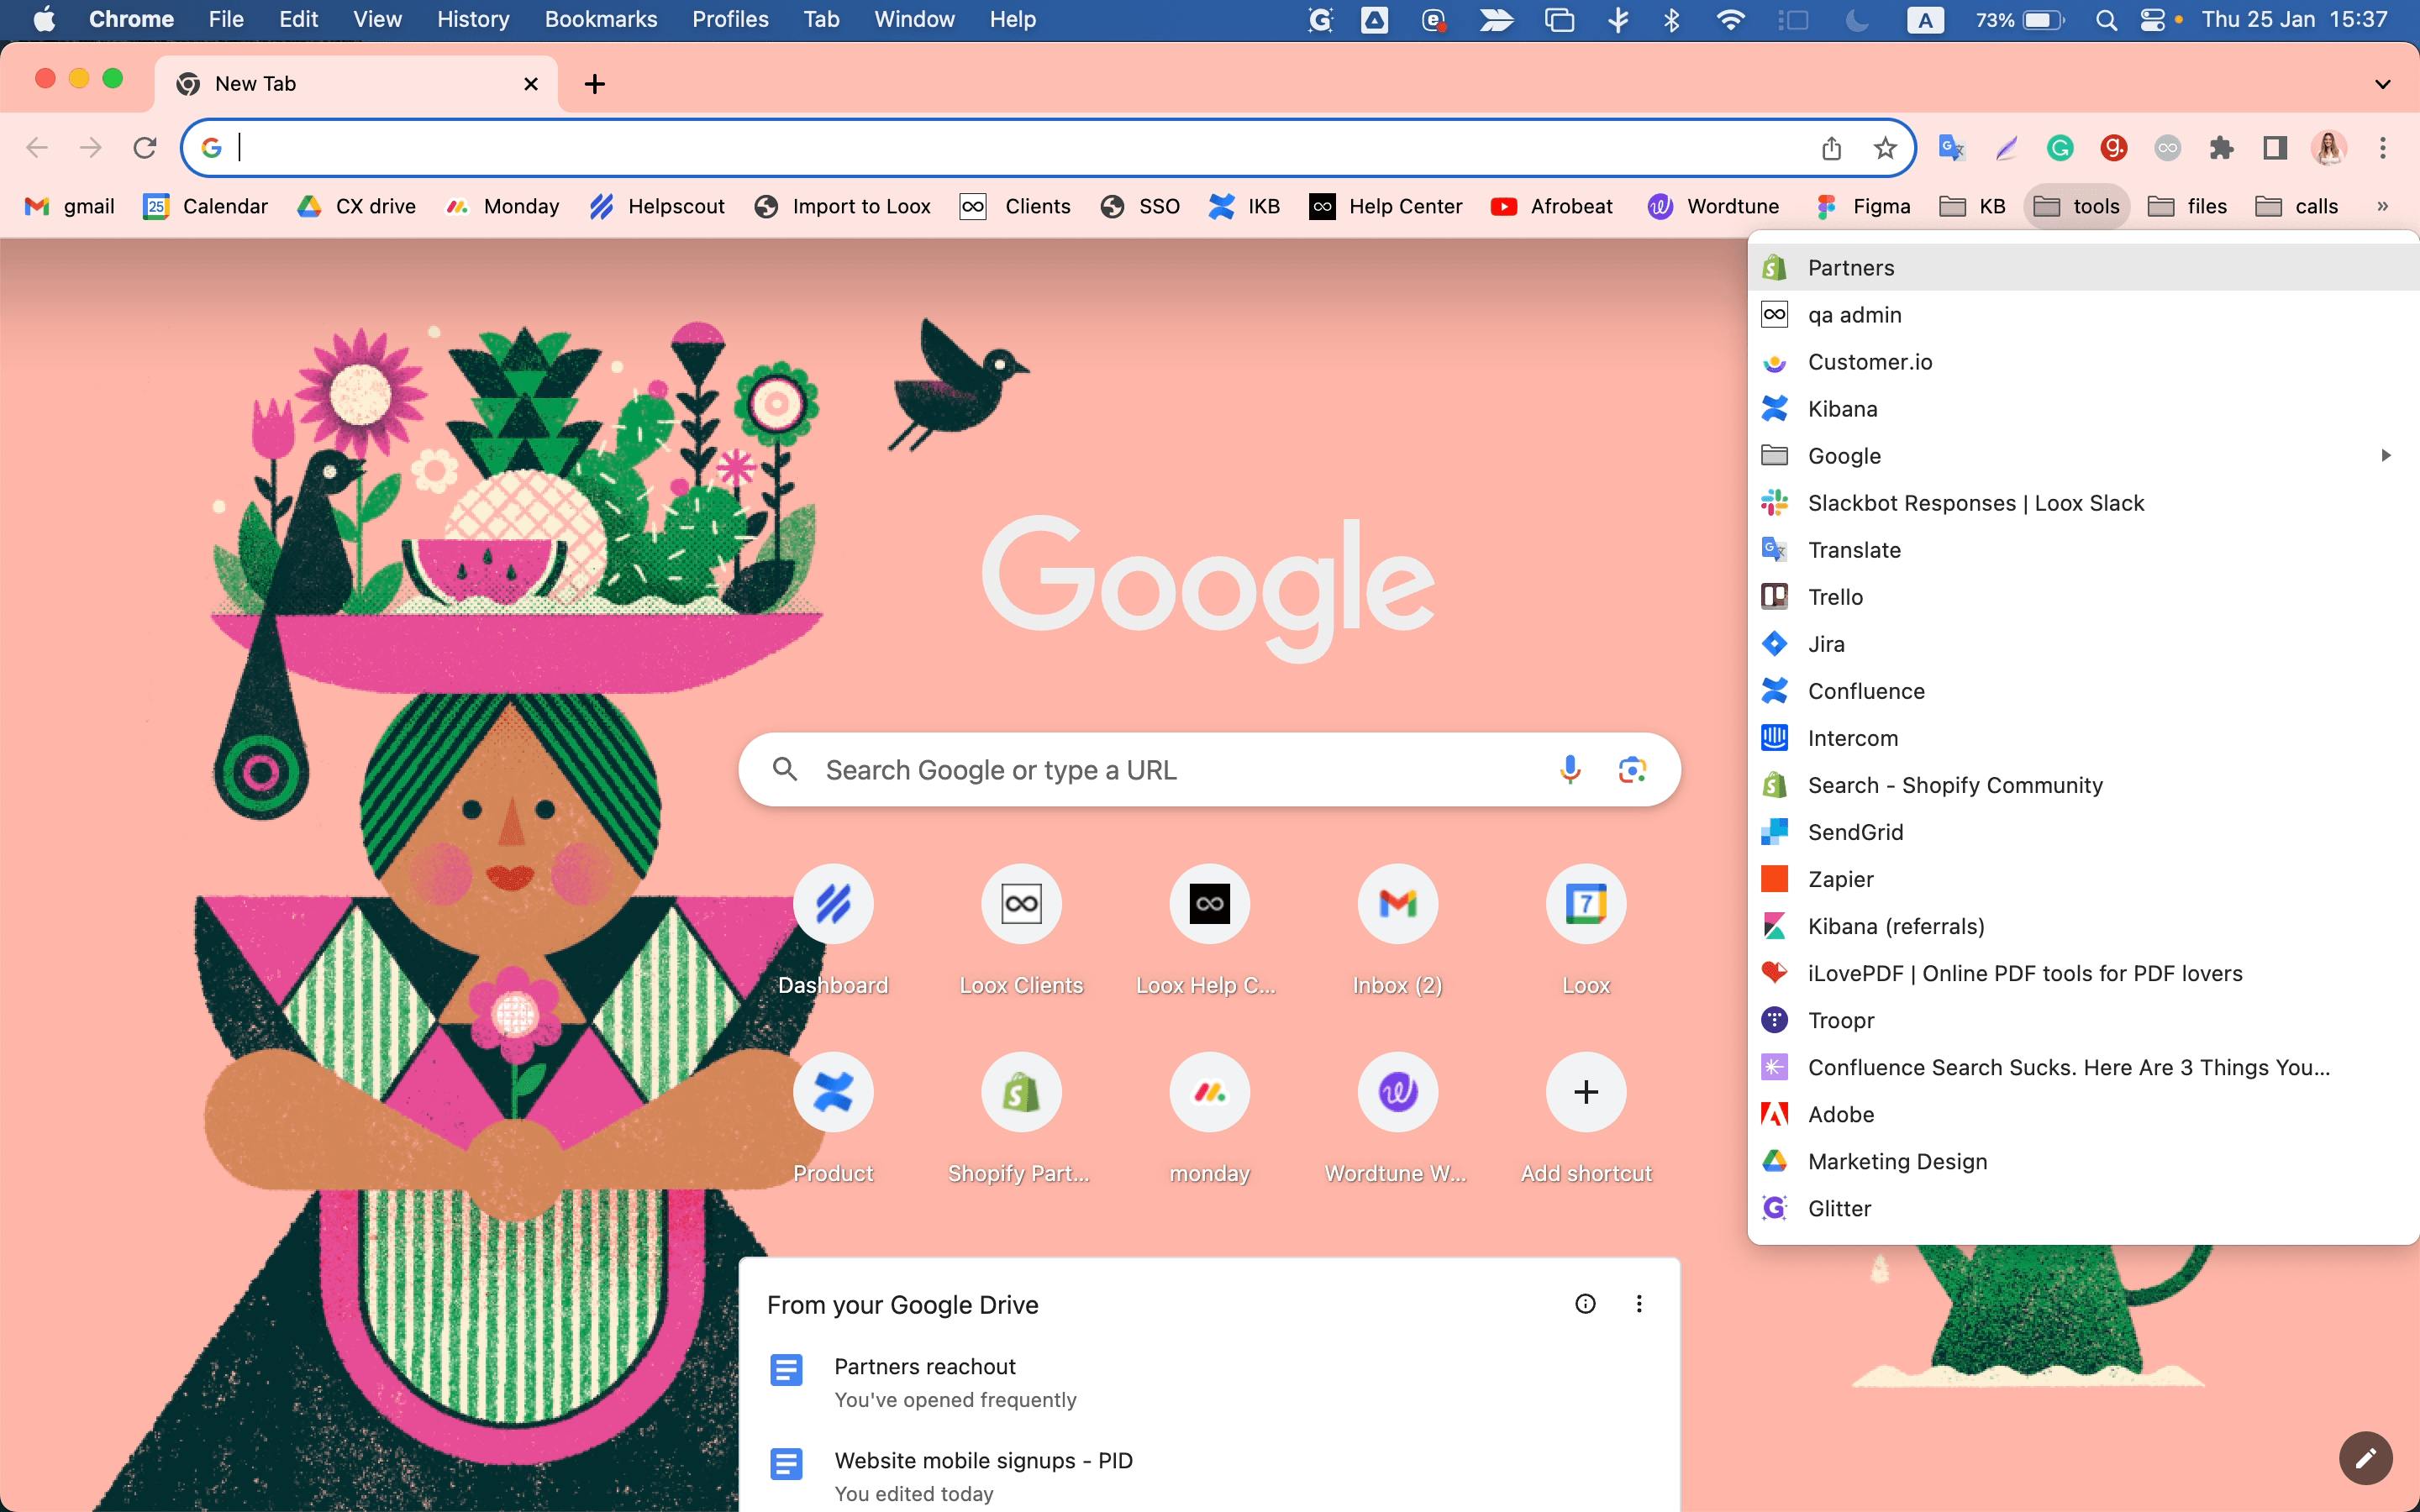Open the Partners reachout document
Image resolution: width=2420 pixels, height=1512 pixels.
coord(925,1367)
